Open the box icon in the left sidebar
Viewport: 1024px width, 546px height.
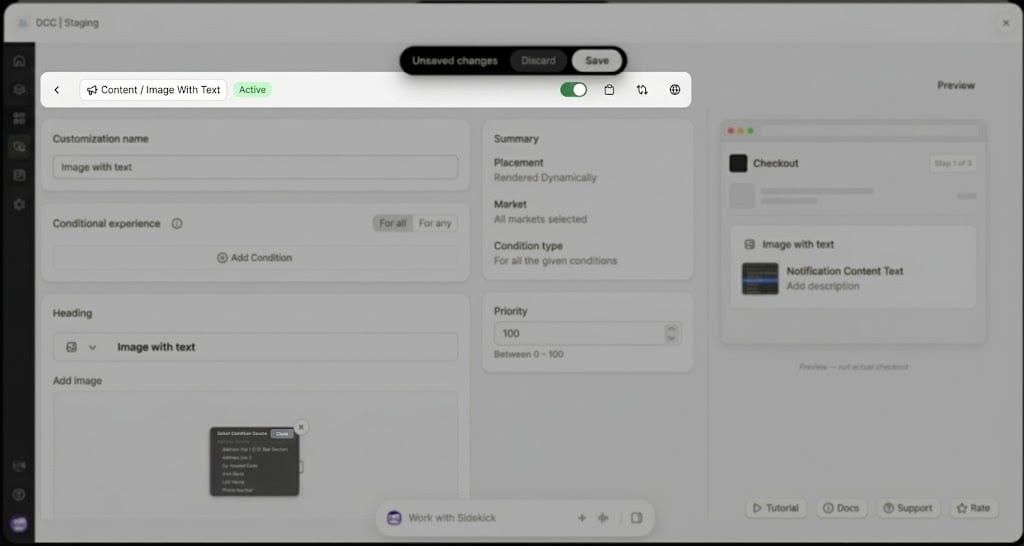pos(19,89)
